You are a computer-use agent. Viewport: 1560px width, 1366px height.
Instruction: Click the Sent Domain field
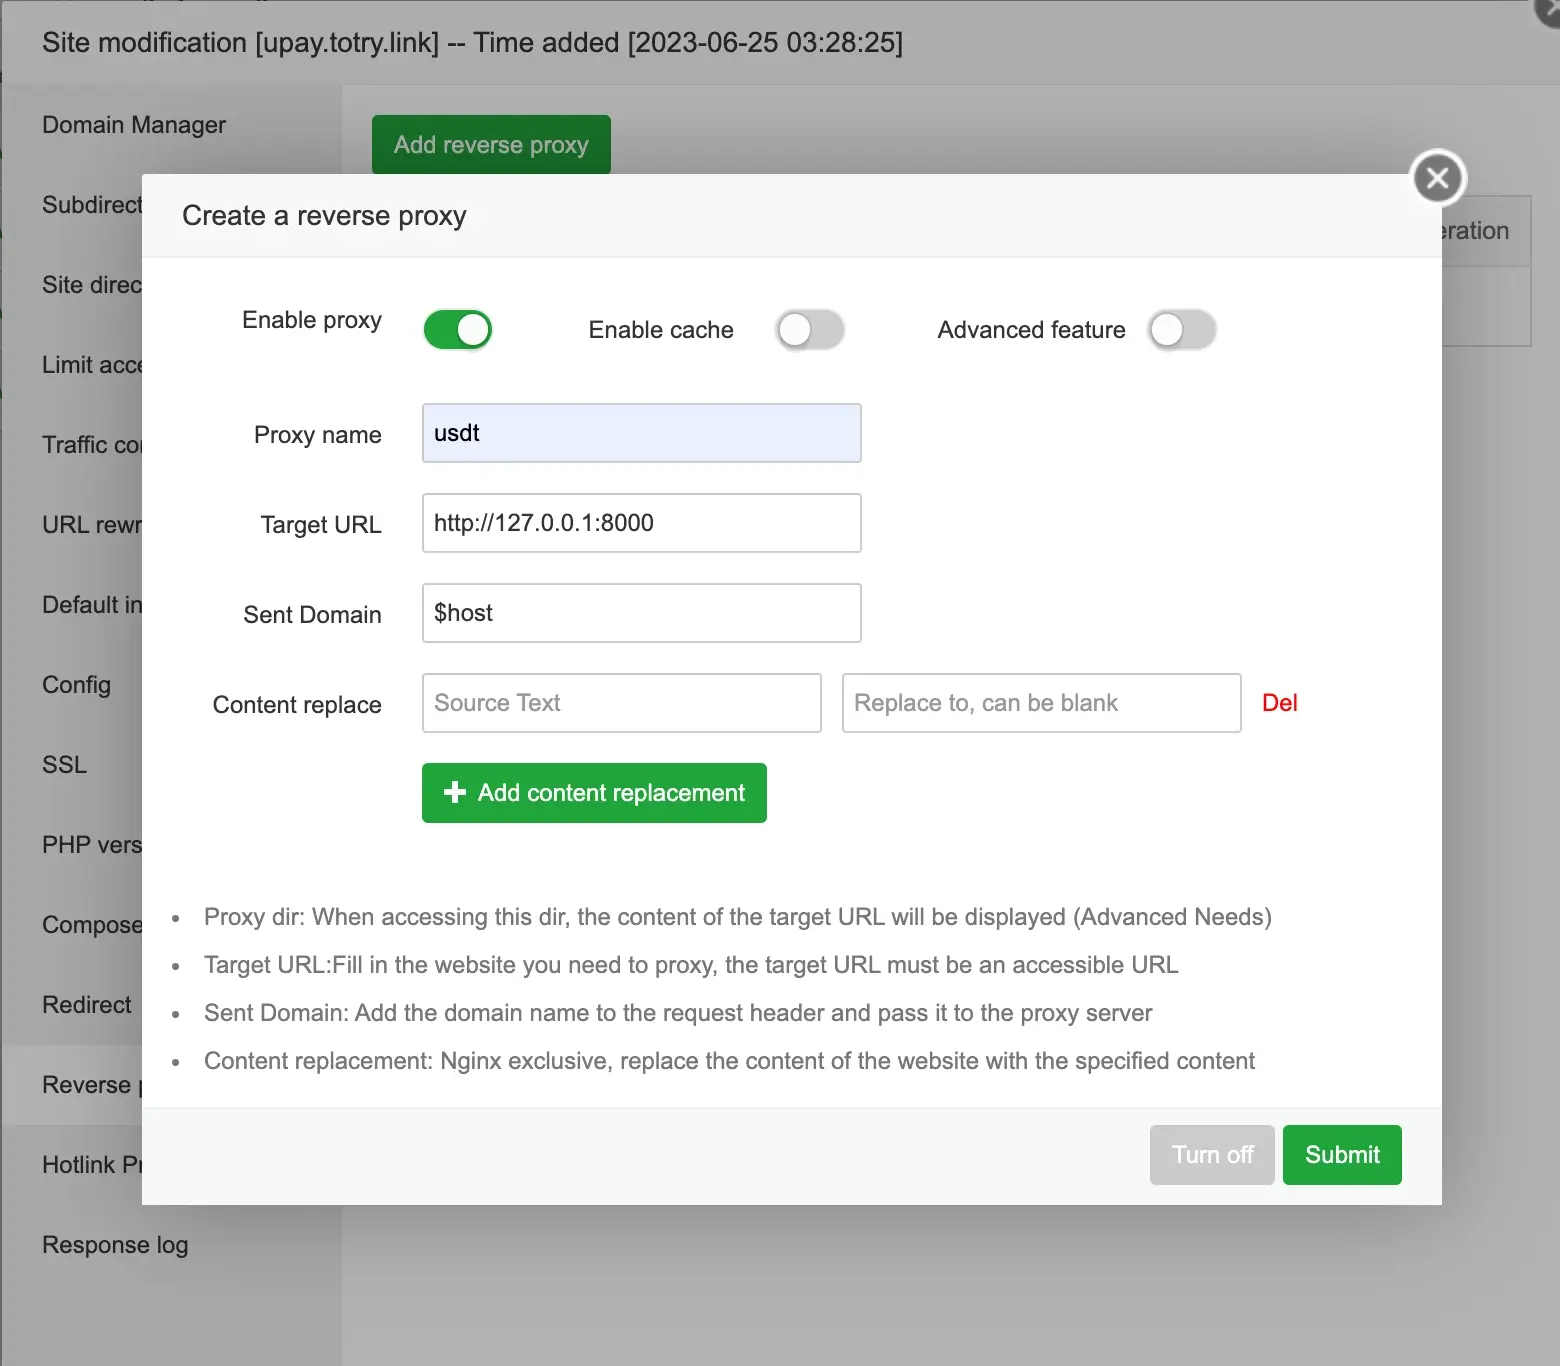point(642,613)
